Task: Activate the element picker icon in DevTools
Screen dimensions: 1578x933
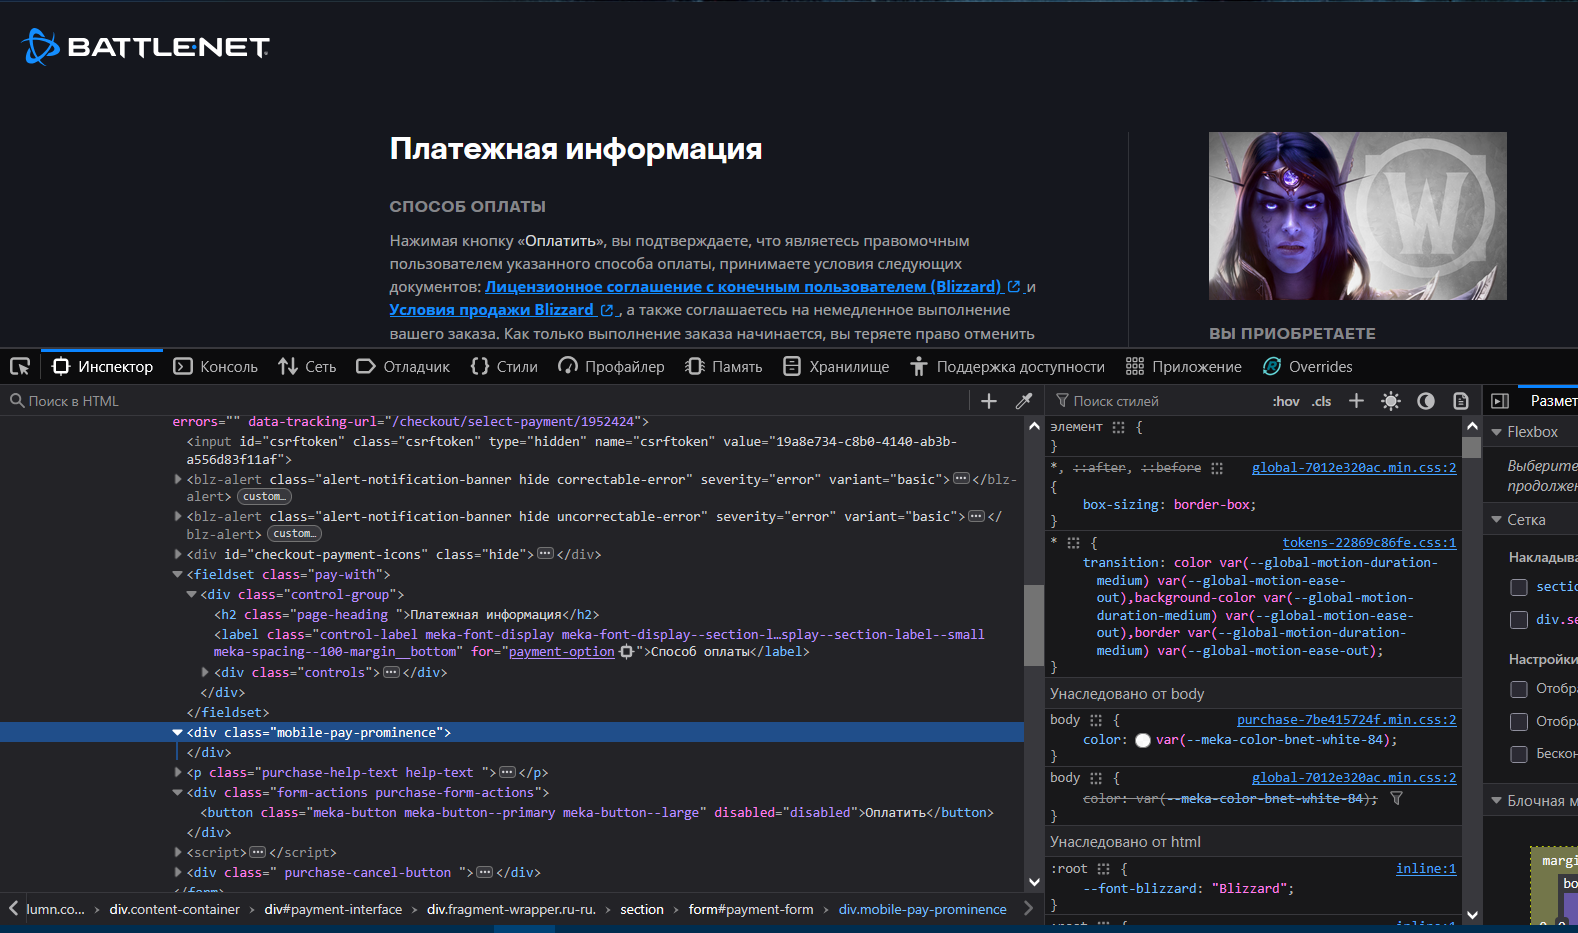Action: pos(20,366)
